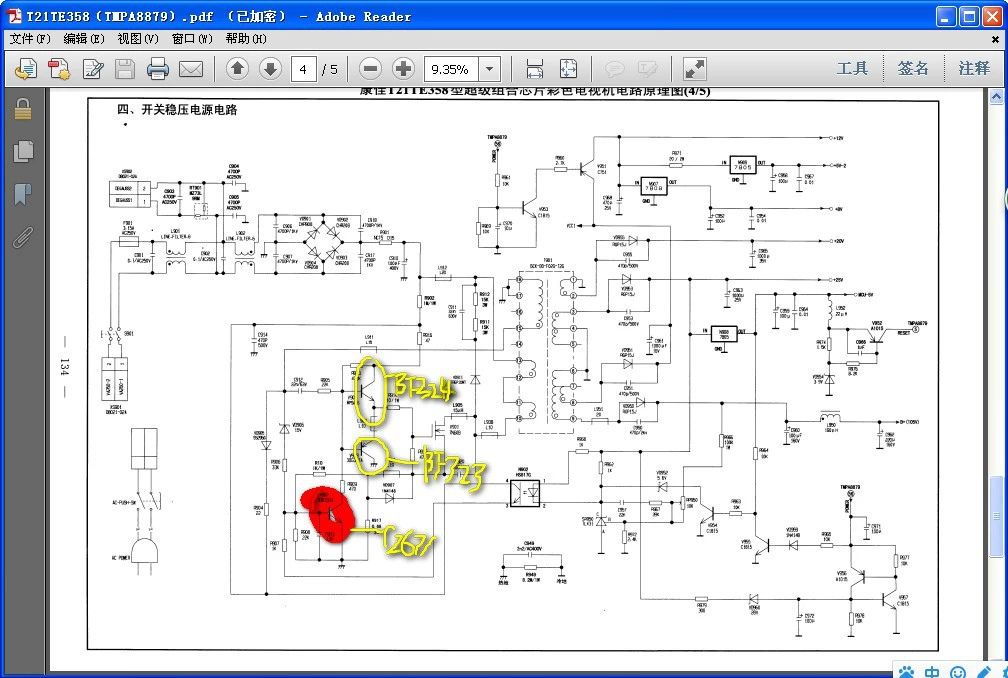
Task: Open the 帮助(H) menu
Action: pyautogui.click(x=246, y=39)
